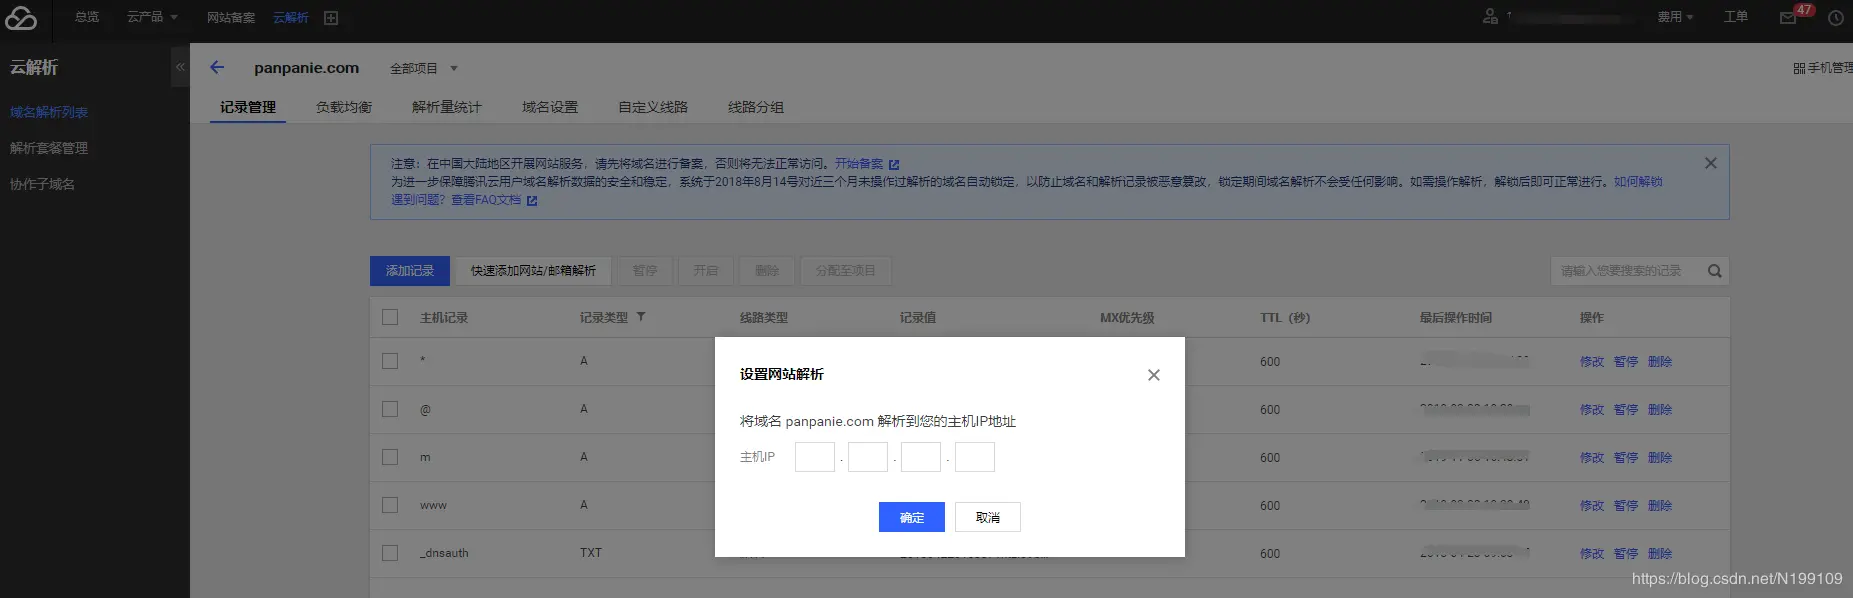1853x598 pixels.
Task: Open the mail messages icon with badge 47
Action: click(x=1788, y=18)
